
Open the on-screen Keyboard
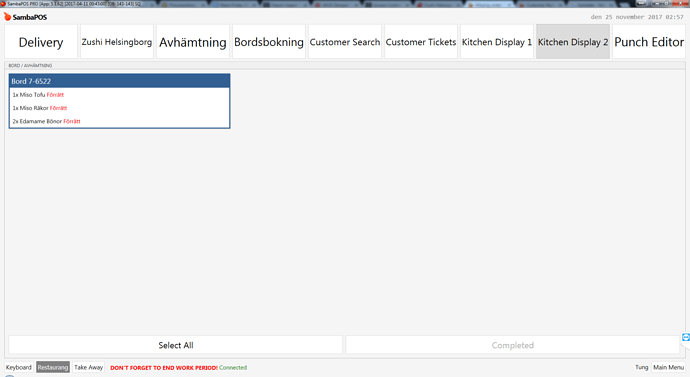click(18, 367)
